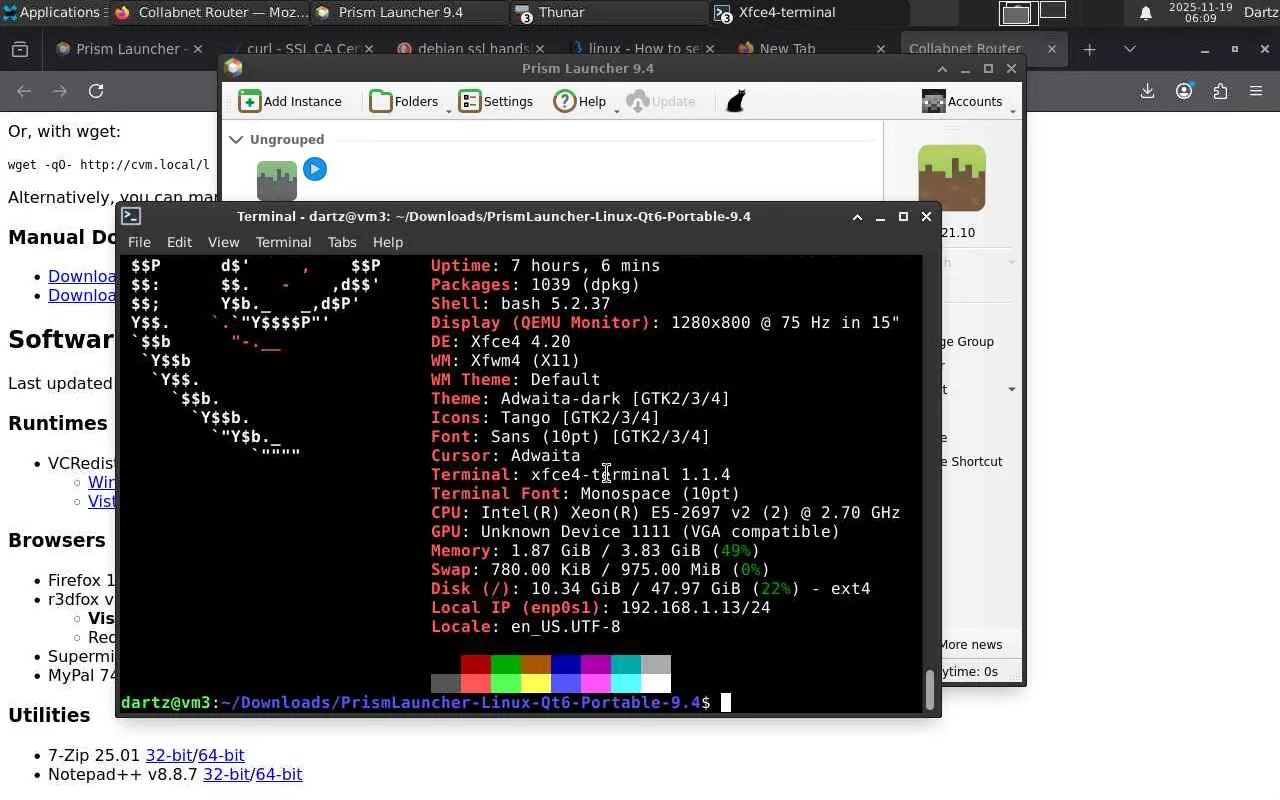
Task: Click the Firefox back arrow
Action: coord(24,91)
